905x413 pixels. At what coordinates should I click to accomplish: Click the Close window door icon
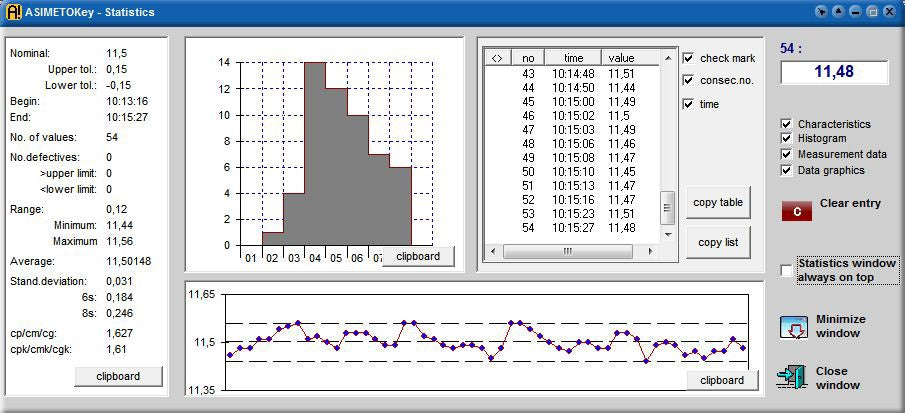pos(793,377)
